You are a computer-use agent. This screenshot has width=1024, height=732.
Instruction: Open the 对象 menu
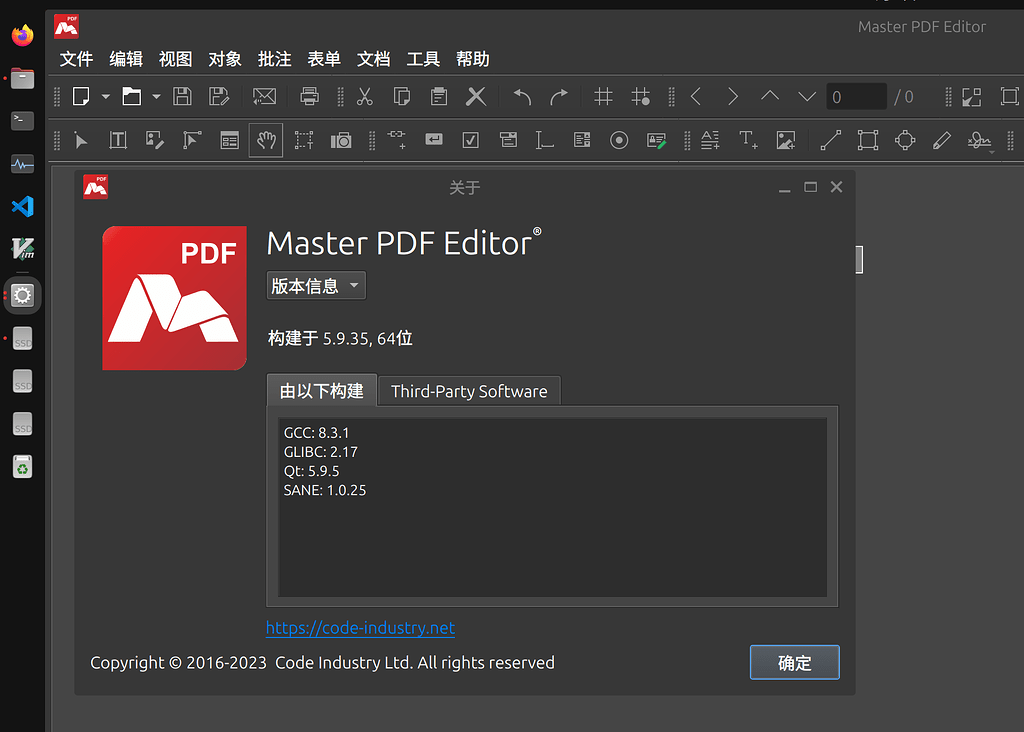point(225,59)
